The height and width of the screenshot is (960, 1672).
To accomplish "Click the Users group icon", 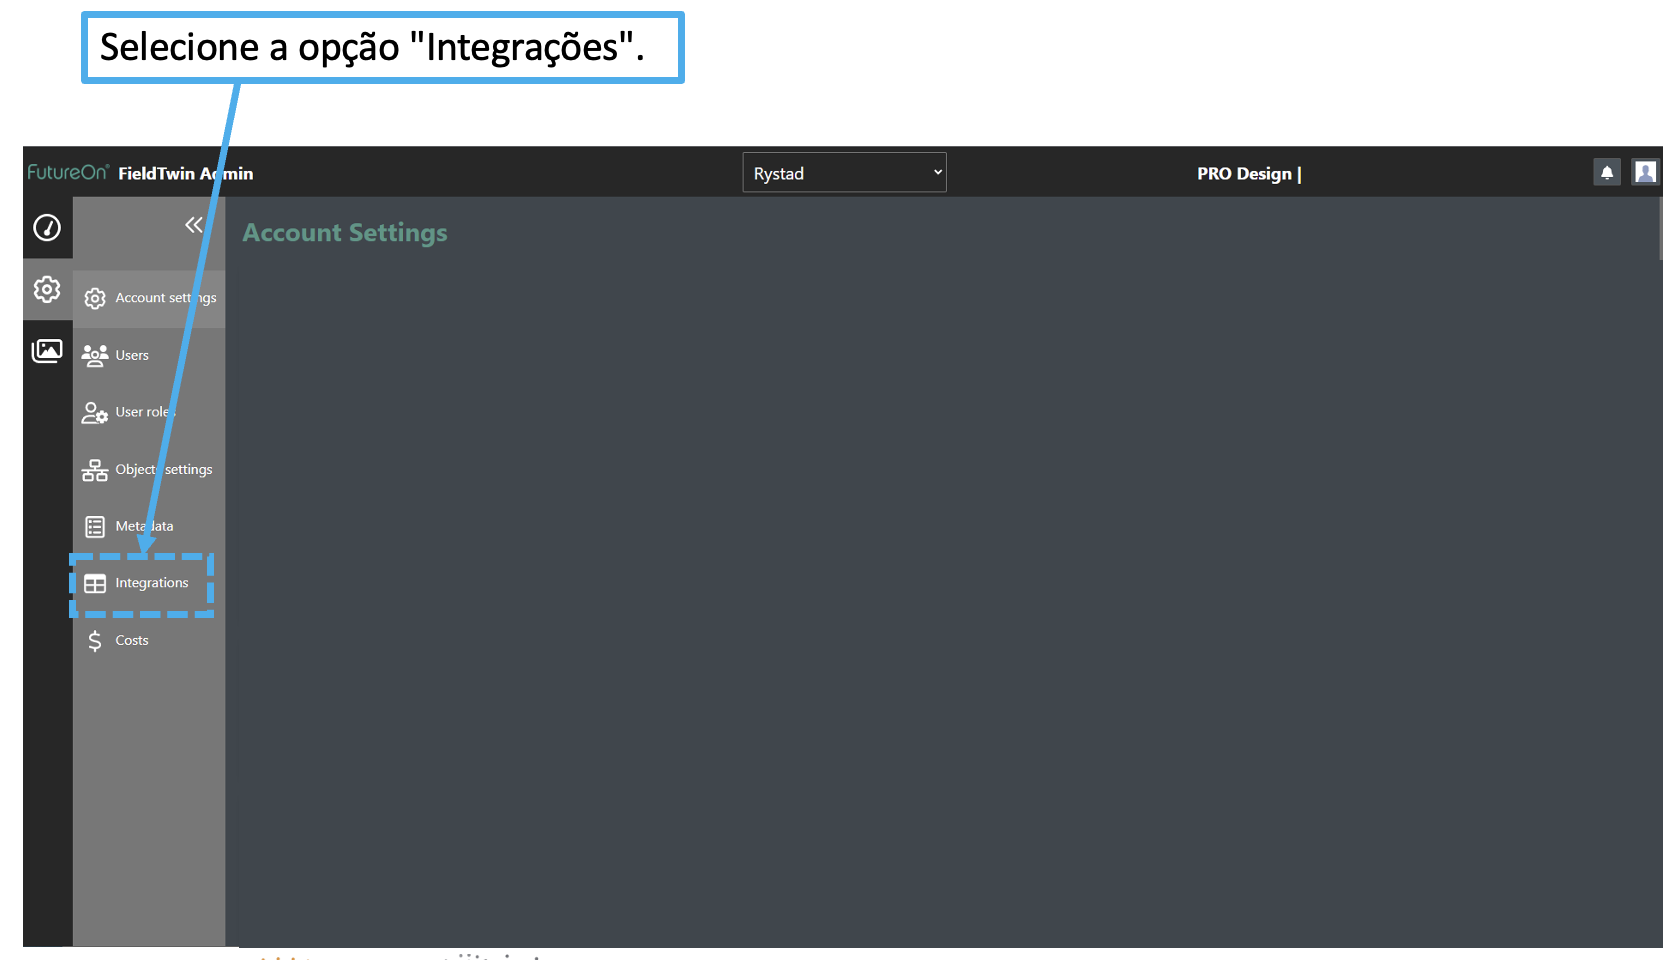I will coord(95,356).
